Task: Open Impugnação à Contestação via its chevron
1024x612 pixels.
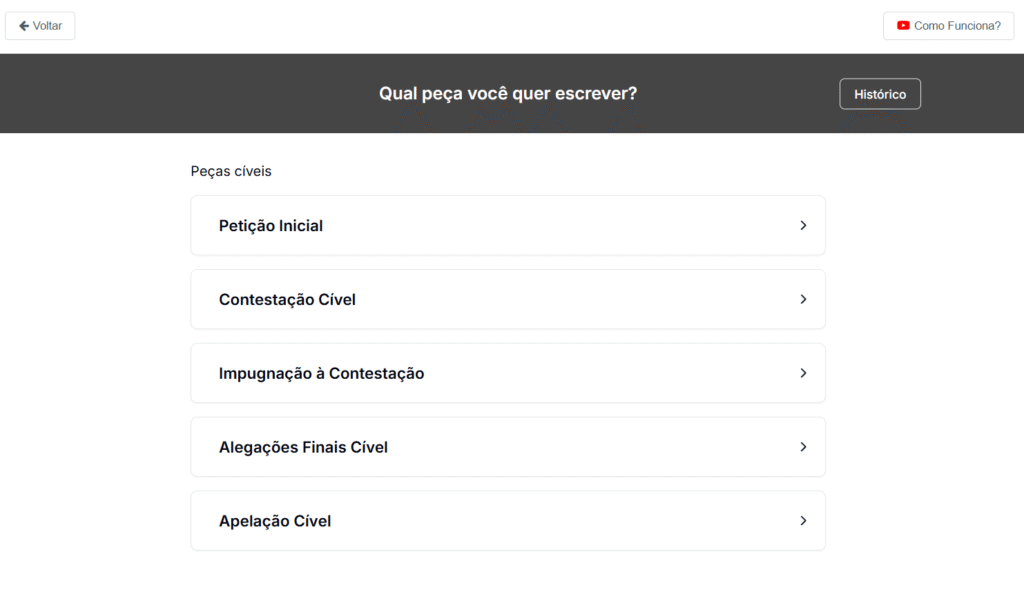Action: (803, 373)
